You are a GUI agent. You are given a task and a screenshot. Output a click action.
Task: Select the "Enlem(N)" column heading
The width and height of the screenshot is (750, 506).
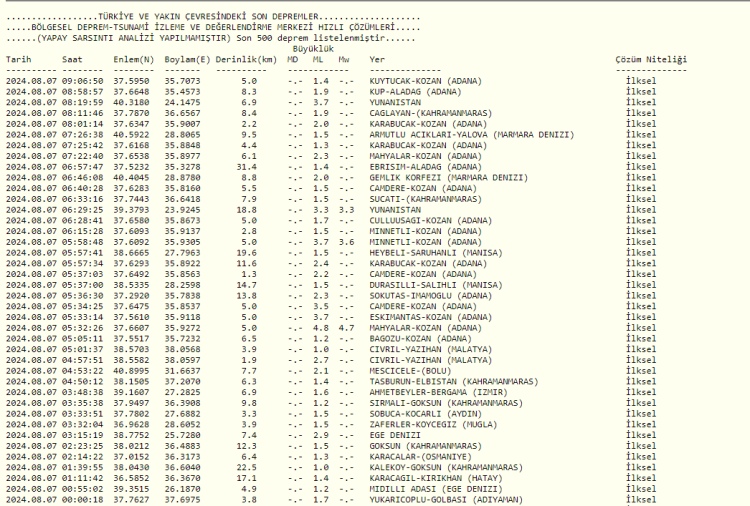(x=131, y=60)
